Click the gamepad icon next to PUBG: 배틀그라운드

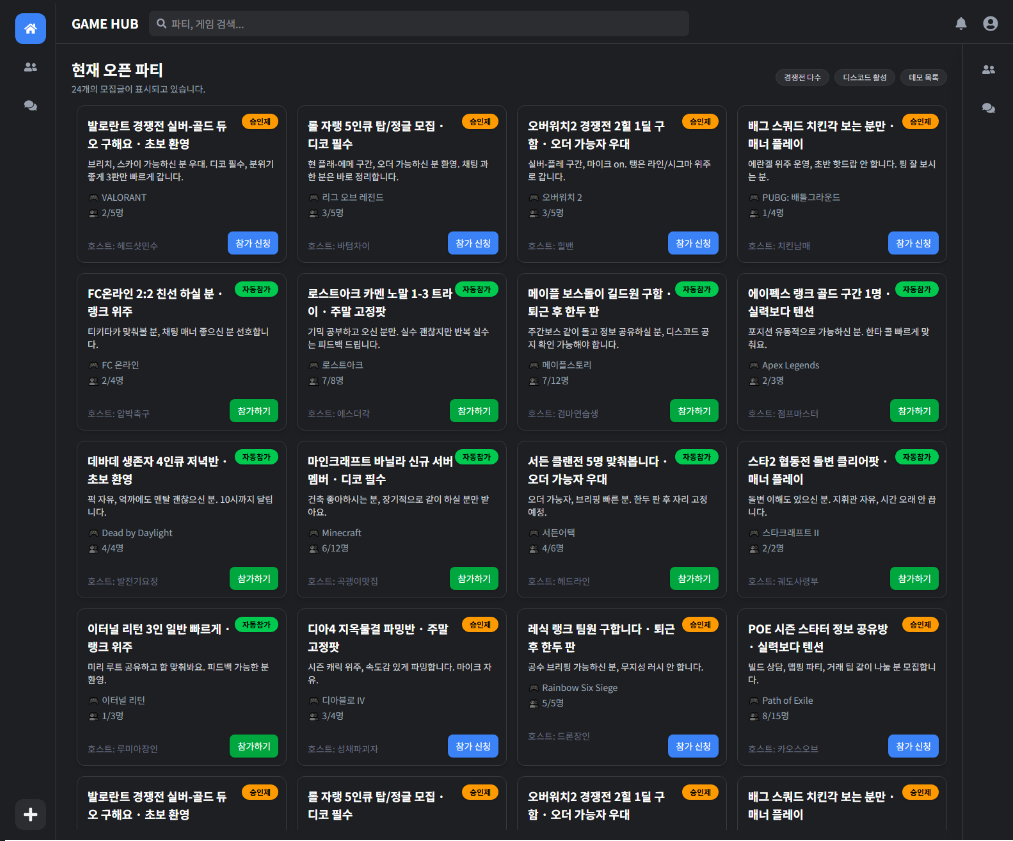click(754, 198)
